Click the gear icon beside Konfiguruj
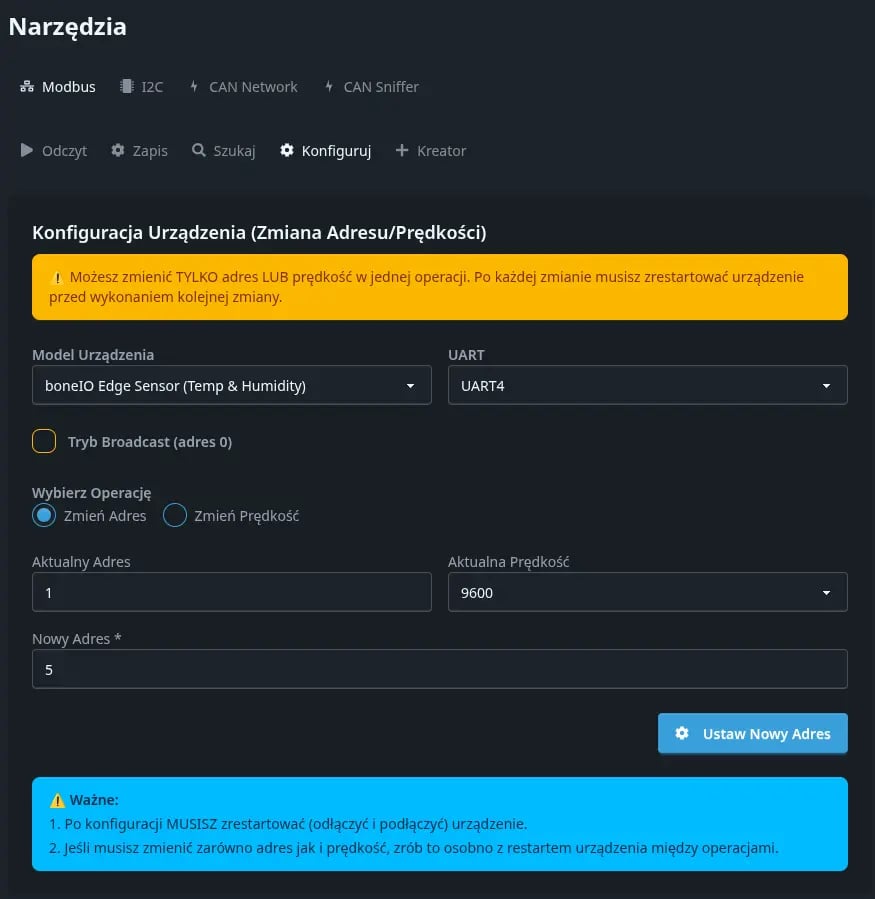Screen dimensions: 875x899 click(287, 150)
